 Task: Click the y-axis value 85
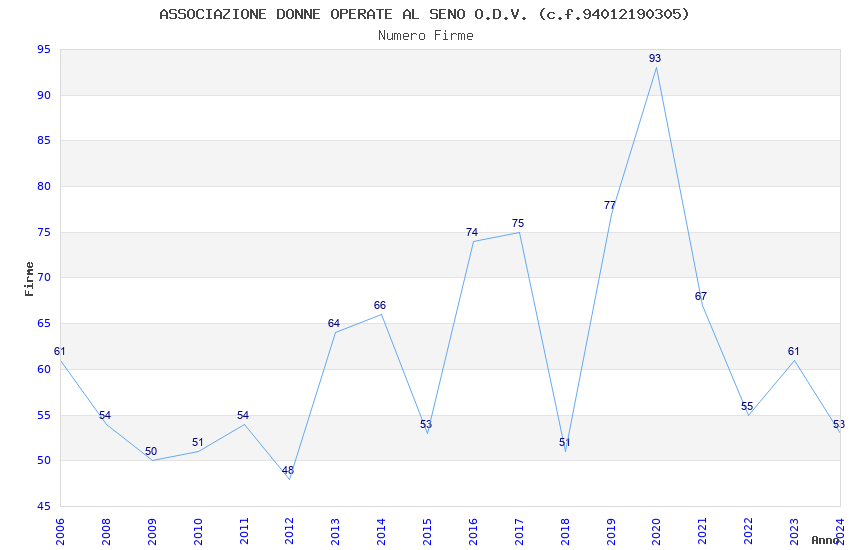(44, 141)
